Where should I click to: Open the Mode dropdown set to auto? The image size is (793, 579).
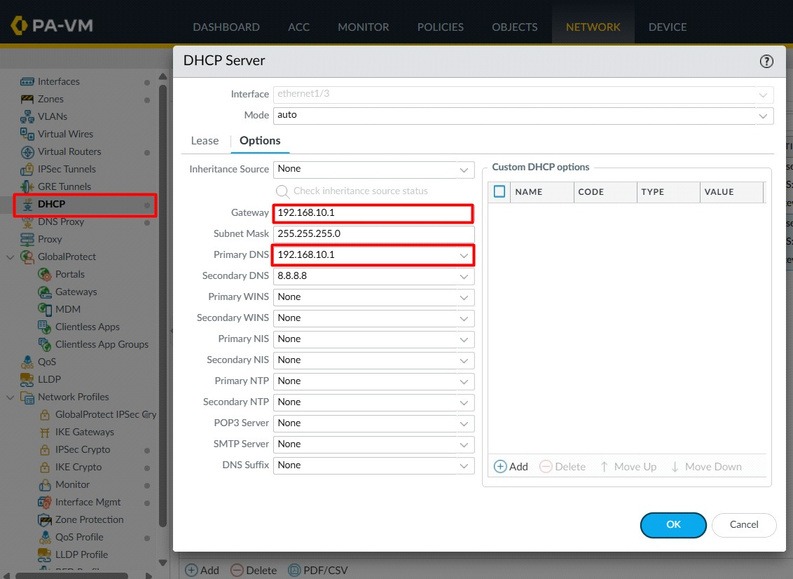click(x=523, y=115)
